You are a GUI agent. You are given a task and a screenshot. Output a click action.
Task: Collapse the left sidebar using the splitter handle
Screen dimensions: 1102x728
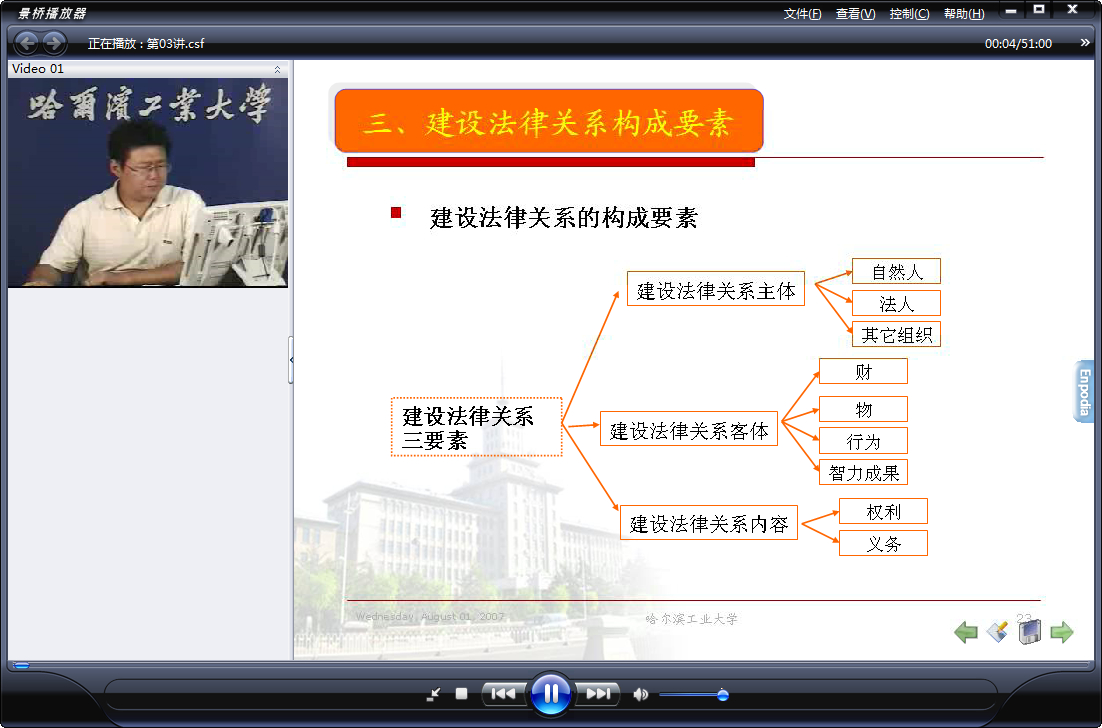pos(291,360)
